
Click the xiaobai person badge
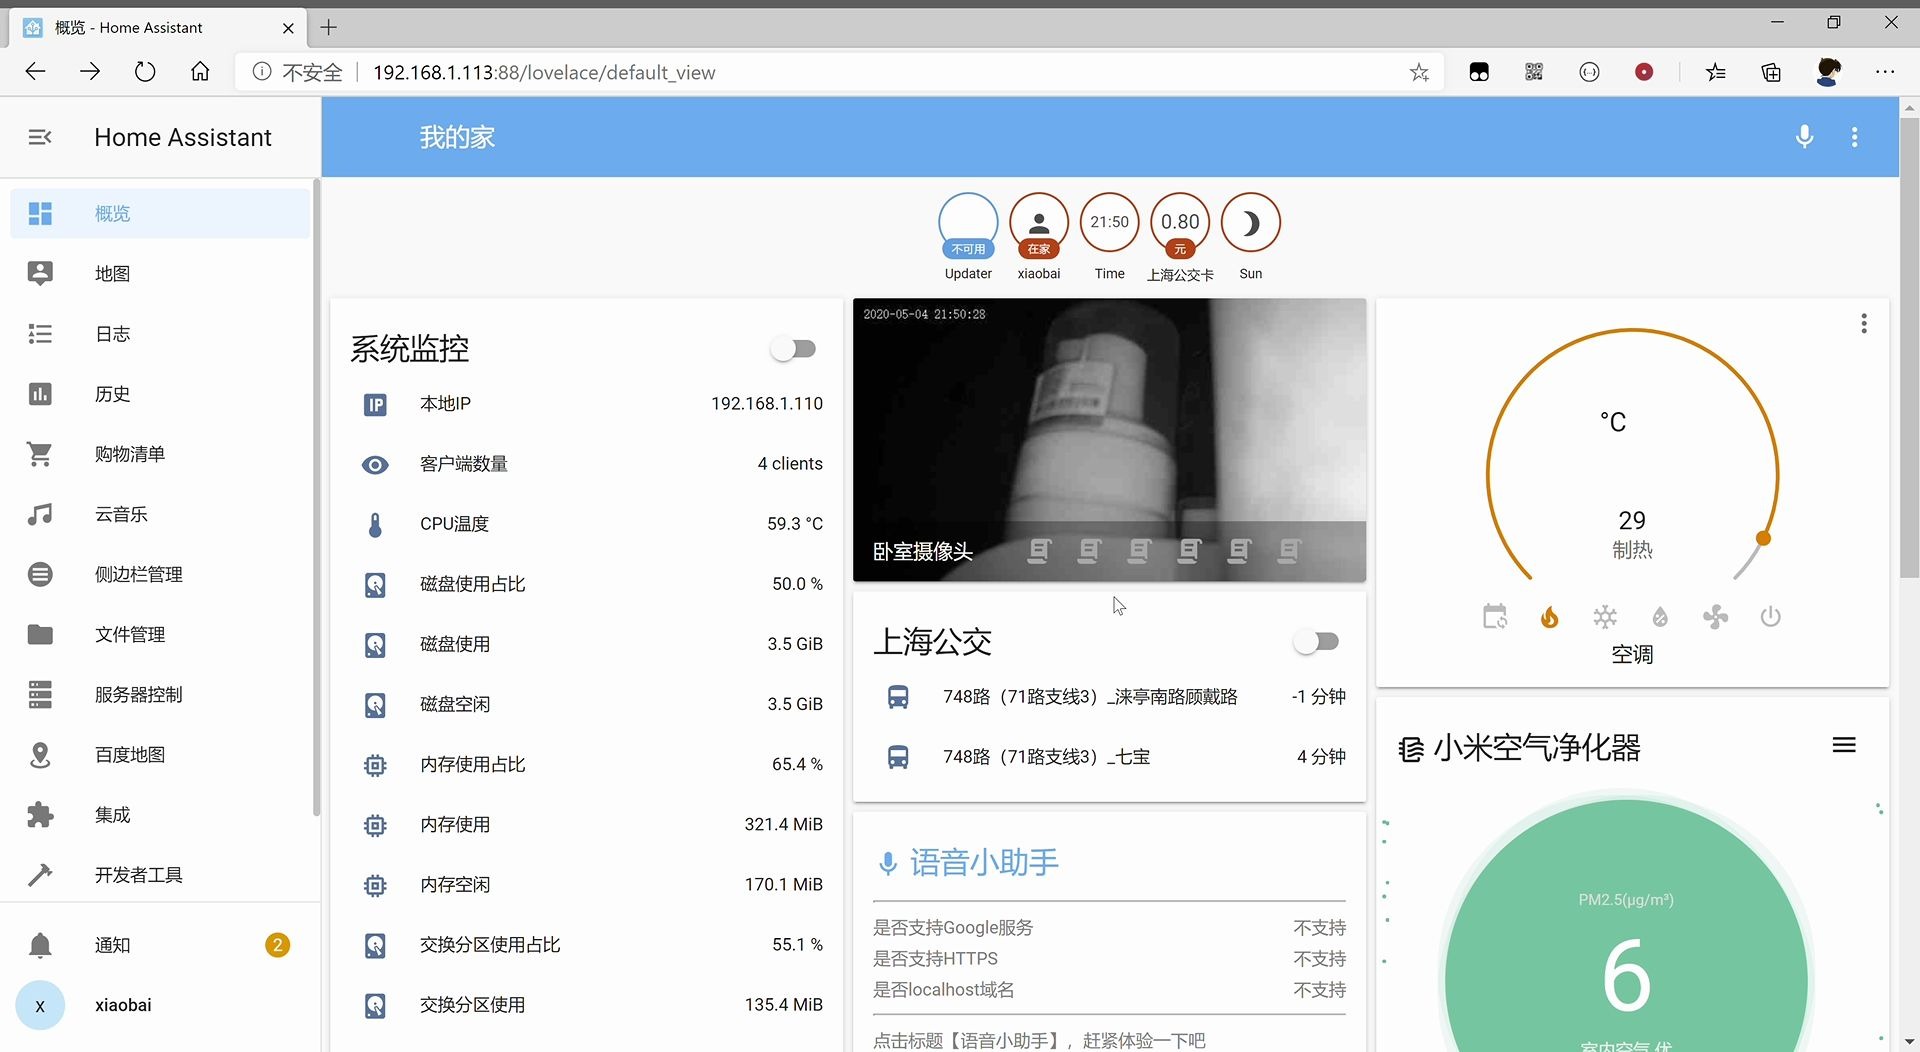pos(1039,237)
